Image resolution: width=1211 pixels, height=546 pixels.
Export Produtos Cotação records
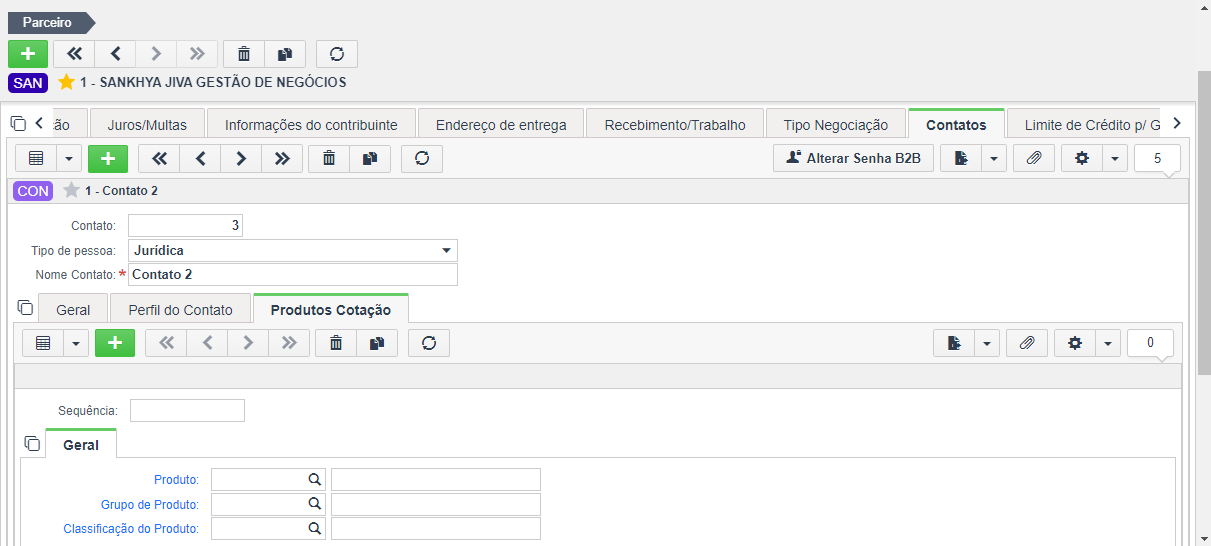coord(954,343)
